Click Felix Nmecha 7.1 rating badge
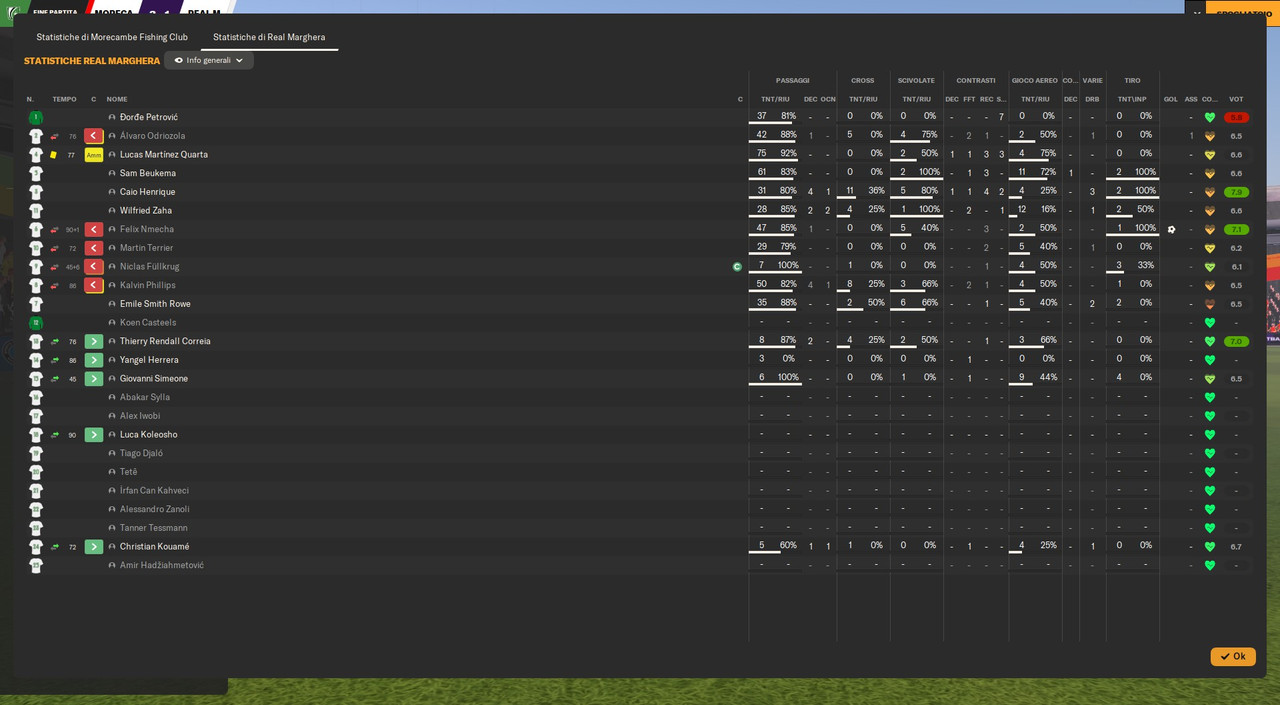This screenshot has width=1280, height=705. click(x=1236, y=230)
